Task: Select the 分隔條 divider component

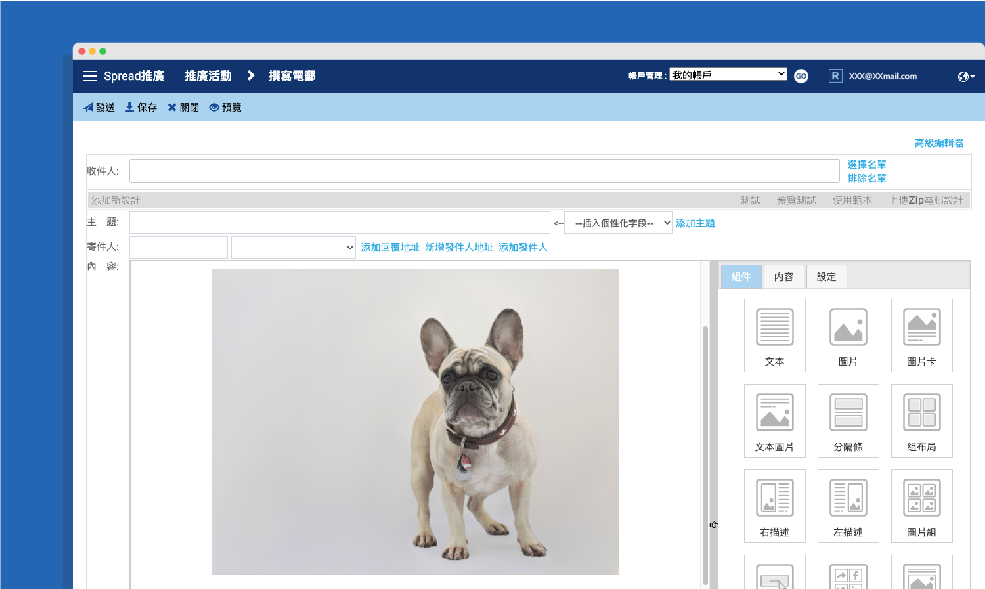Action: 848,421
